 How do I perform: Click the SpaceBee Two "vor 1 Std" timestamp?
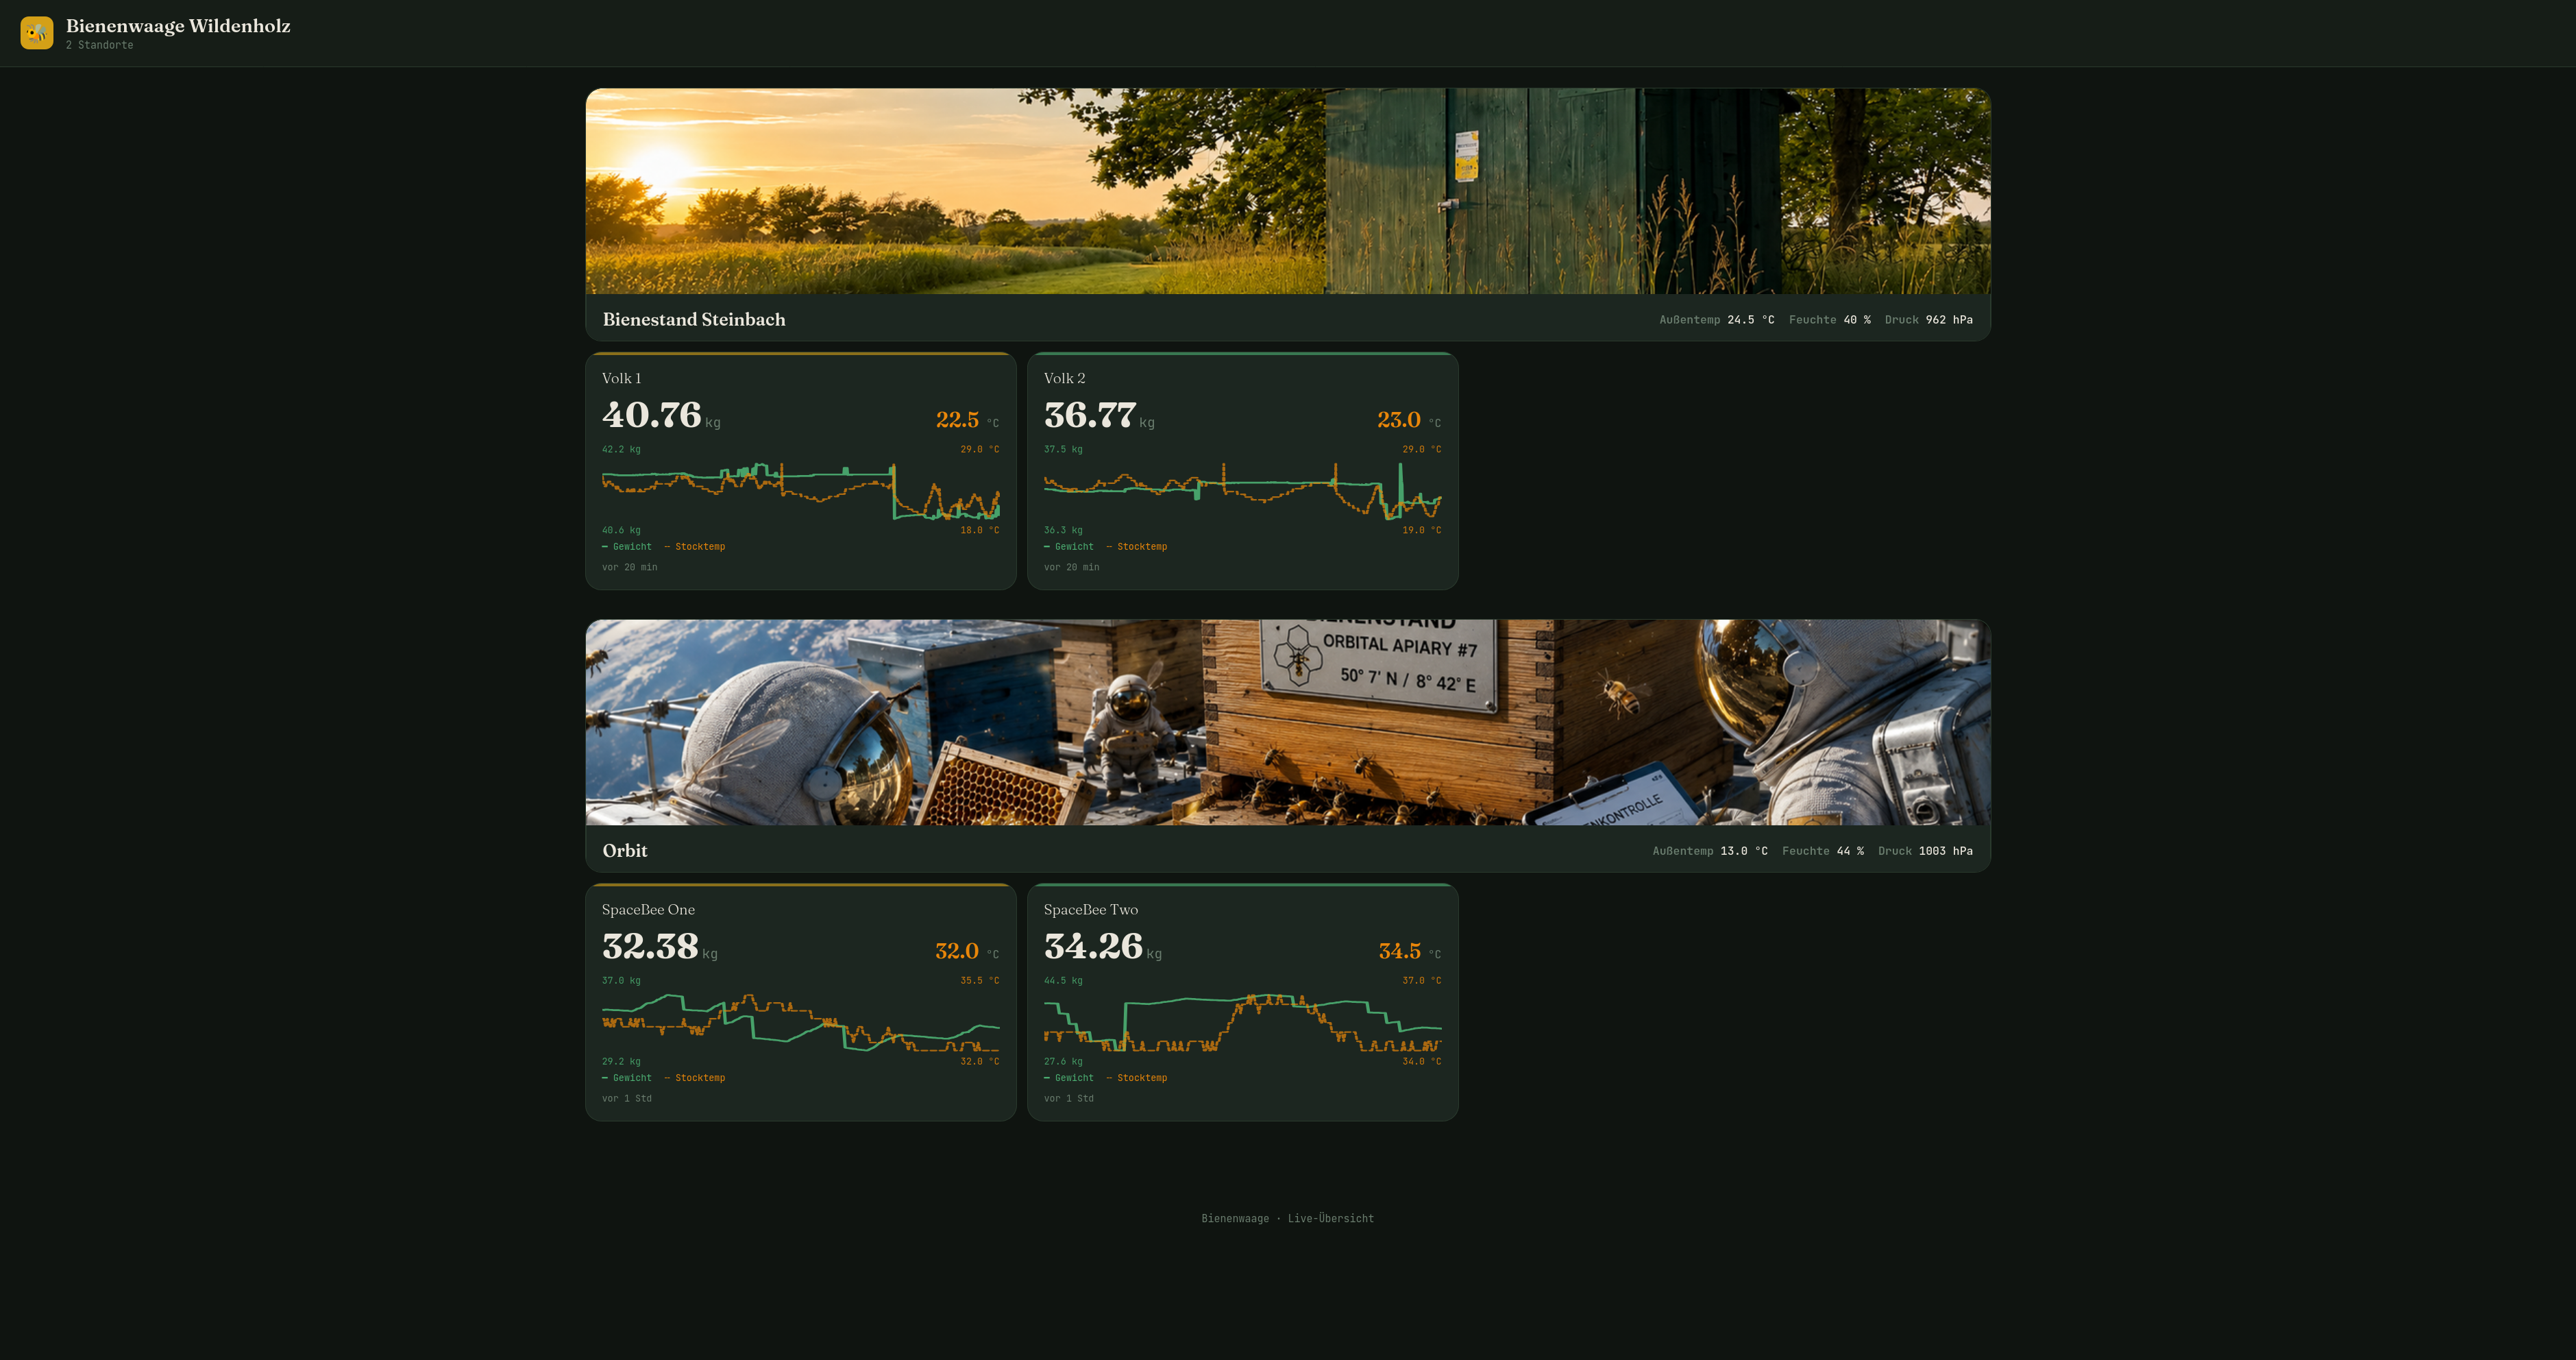(1069, 1099)
